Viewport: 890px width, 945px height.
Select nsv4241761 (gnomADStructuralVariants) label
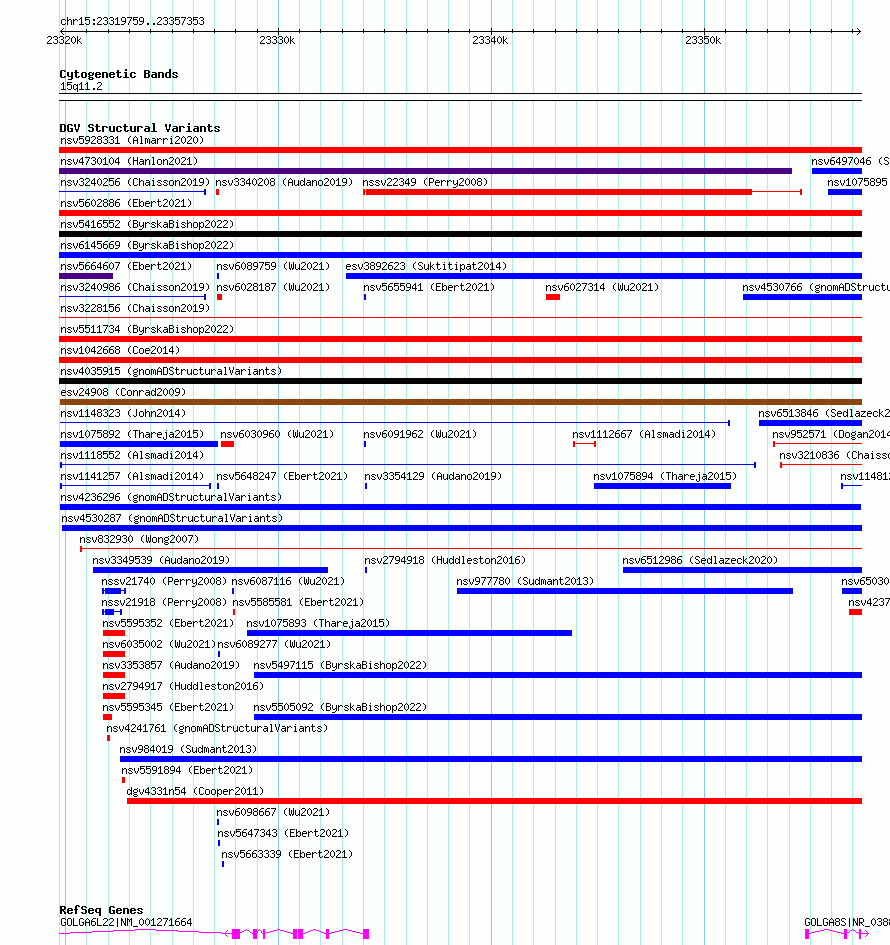point(217,729)
